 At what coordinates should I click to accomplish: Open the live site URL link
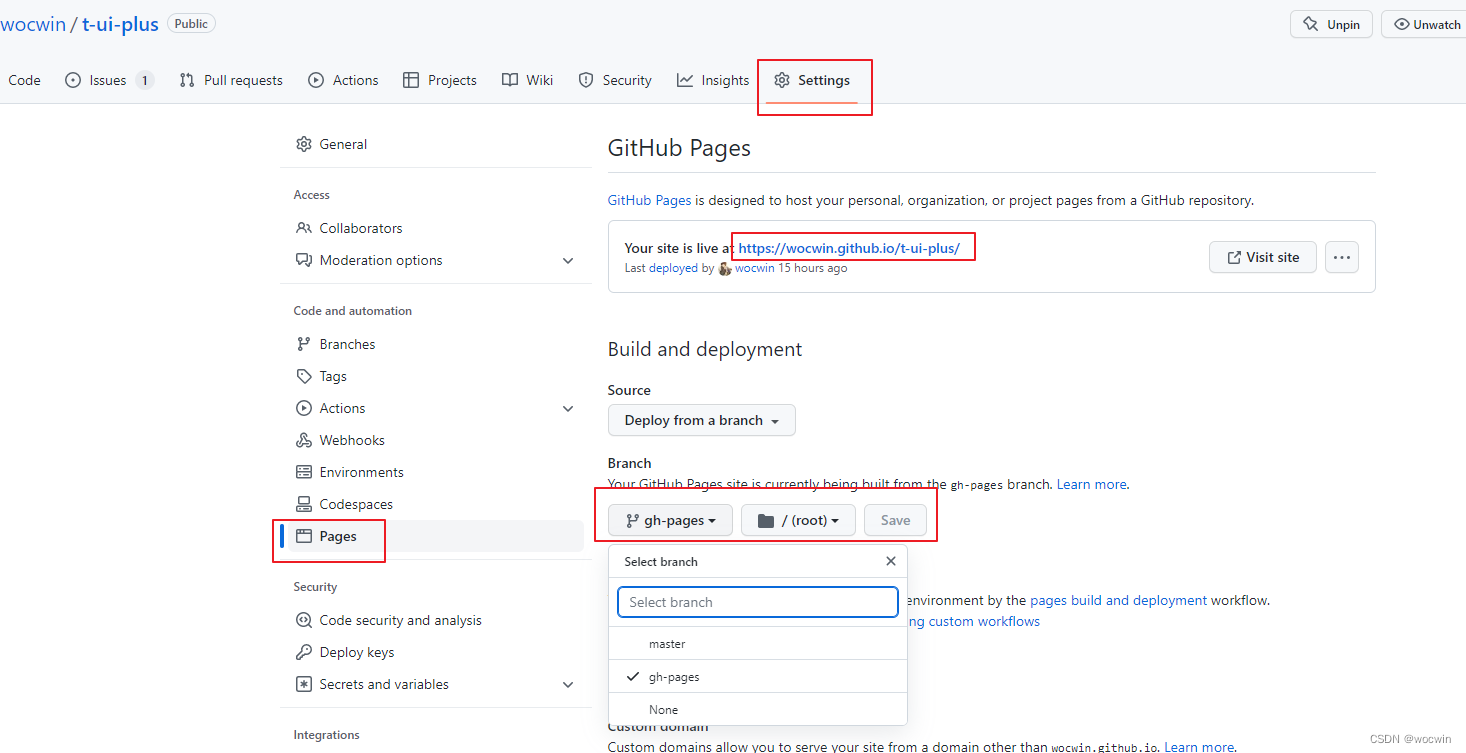[849, 248]
